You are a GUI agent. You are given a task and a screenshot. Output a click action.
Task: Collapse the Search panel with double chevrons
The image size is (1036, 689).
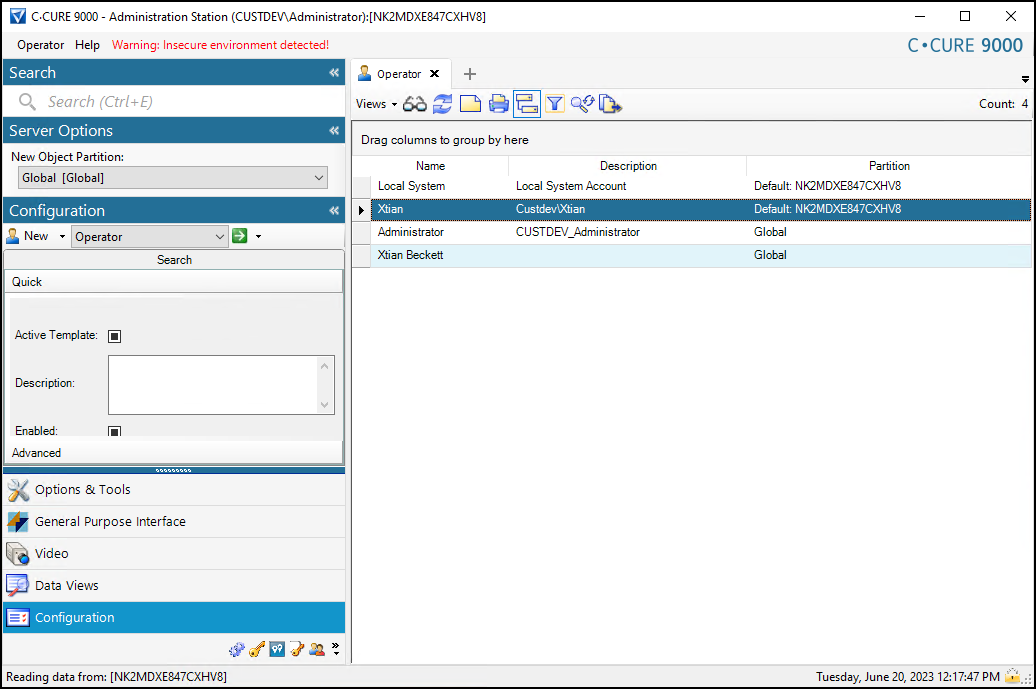[333, 72]
